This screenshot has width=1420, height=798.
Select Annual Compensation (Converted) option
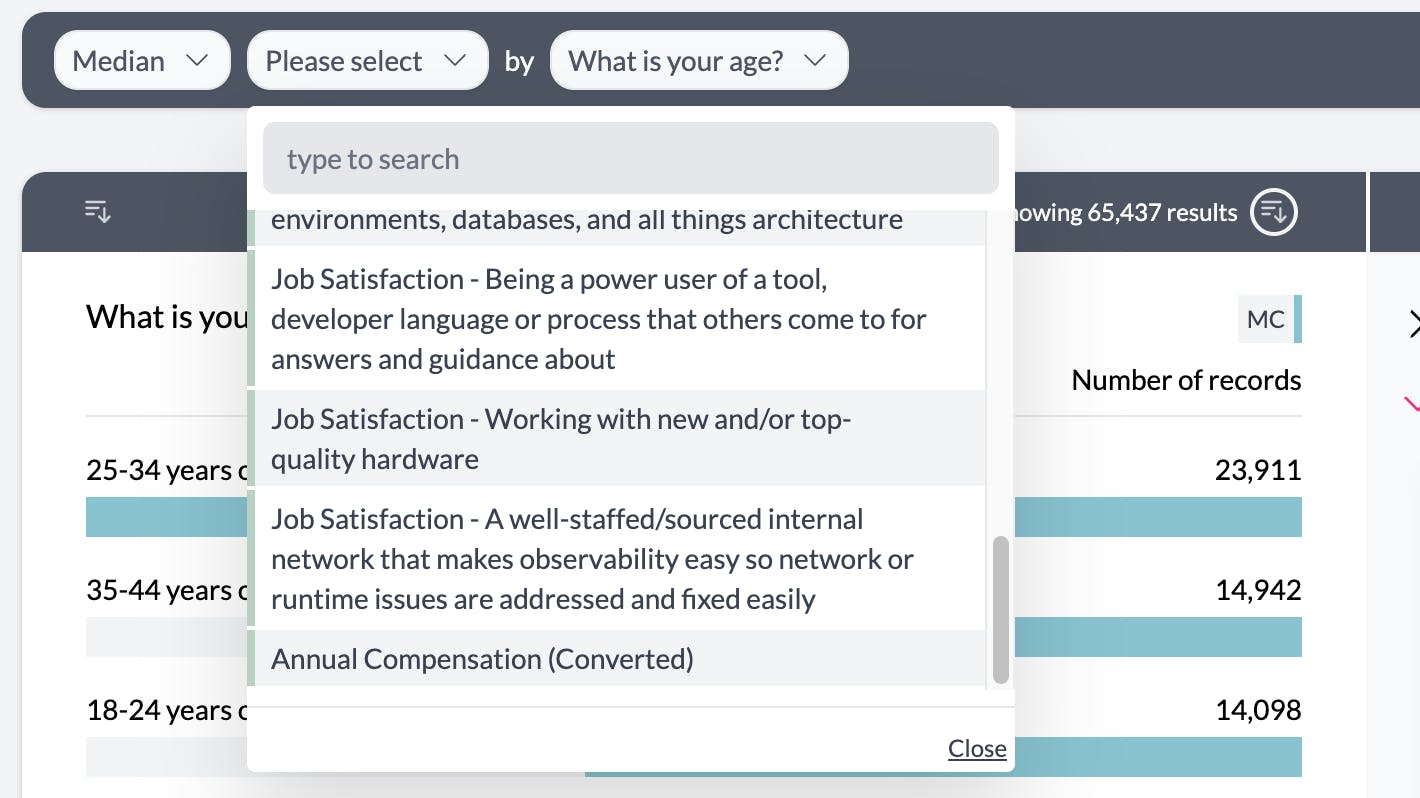pos(482,659)
